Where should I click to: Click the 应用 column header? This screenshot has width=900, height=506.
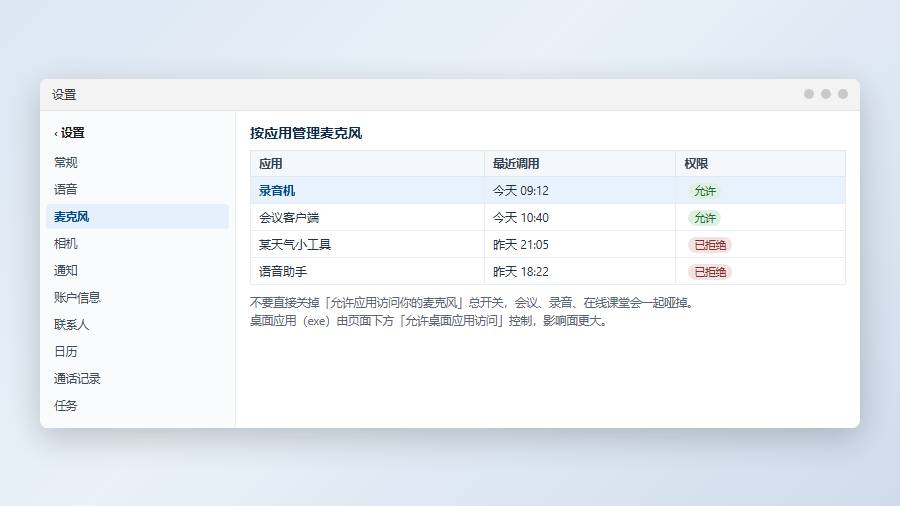click(x=367, y=164)
